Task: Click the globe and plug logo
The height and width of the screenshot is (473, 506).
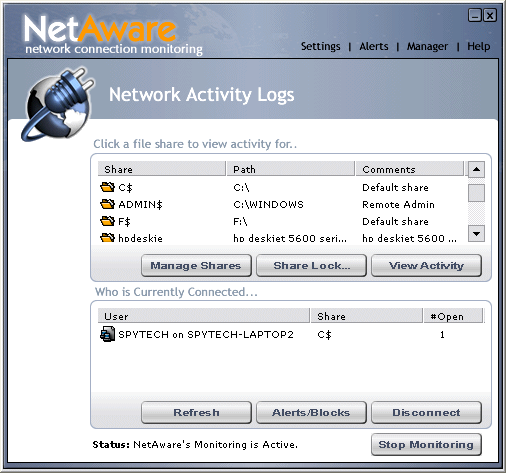Action: click(57, 104)
